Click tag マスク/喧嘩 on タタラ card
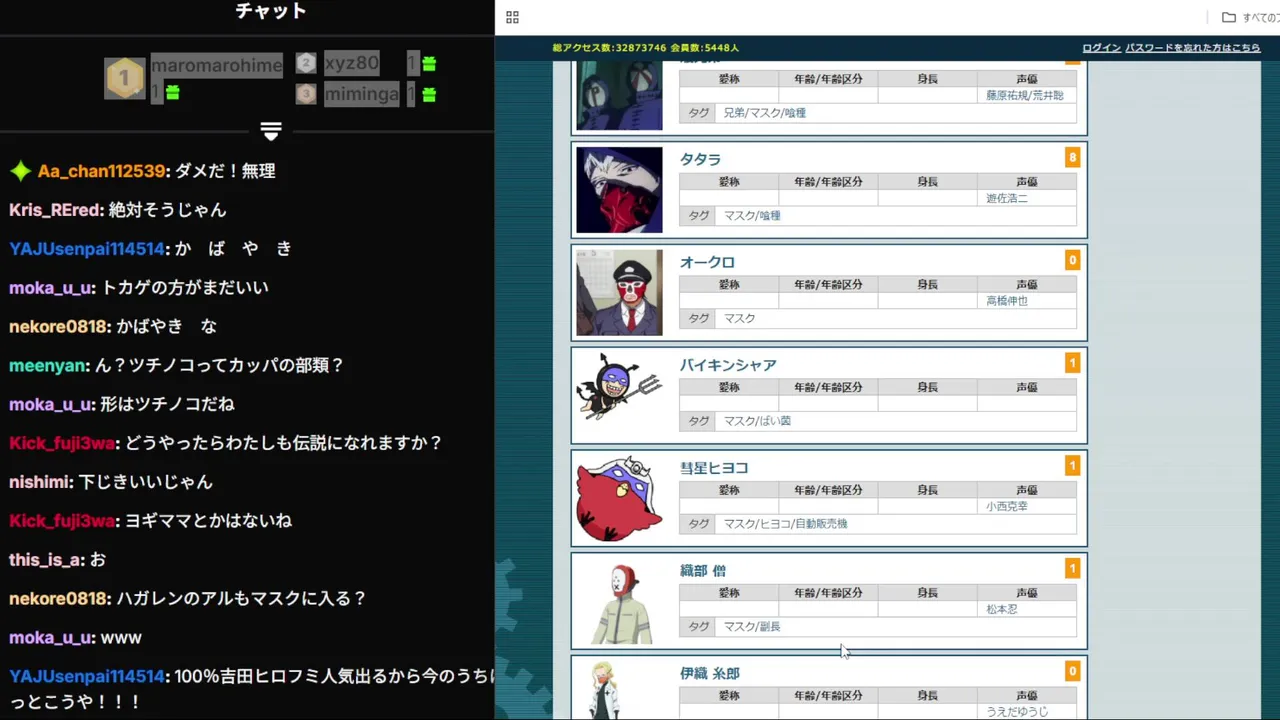 [x=752, y=216]
